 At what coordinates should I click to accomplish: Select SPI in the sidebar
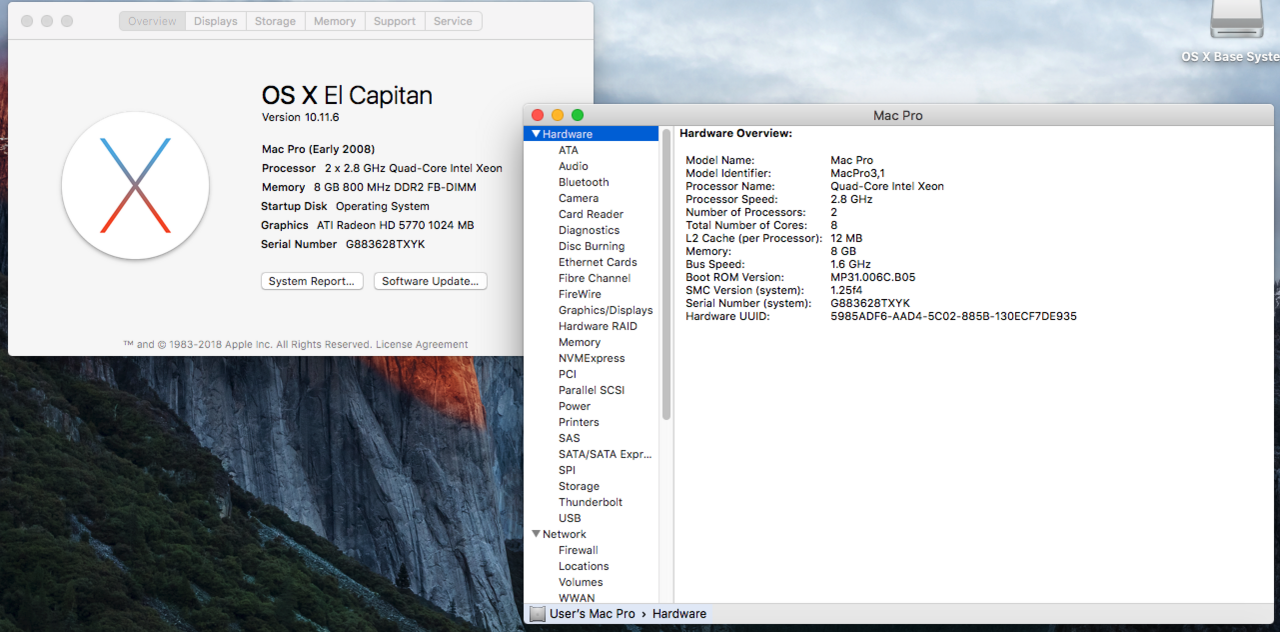click(567, 470)
